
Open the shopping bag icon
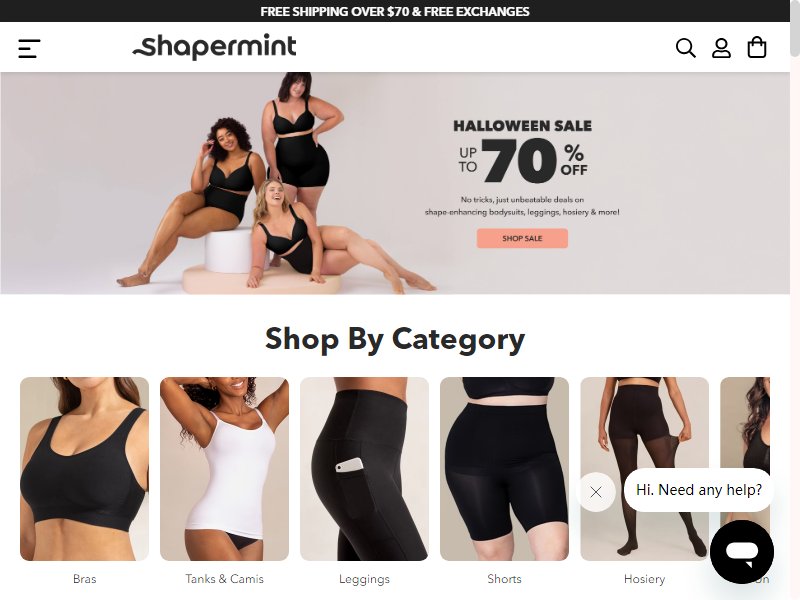click(x=757, y=47)
